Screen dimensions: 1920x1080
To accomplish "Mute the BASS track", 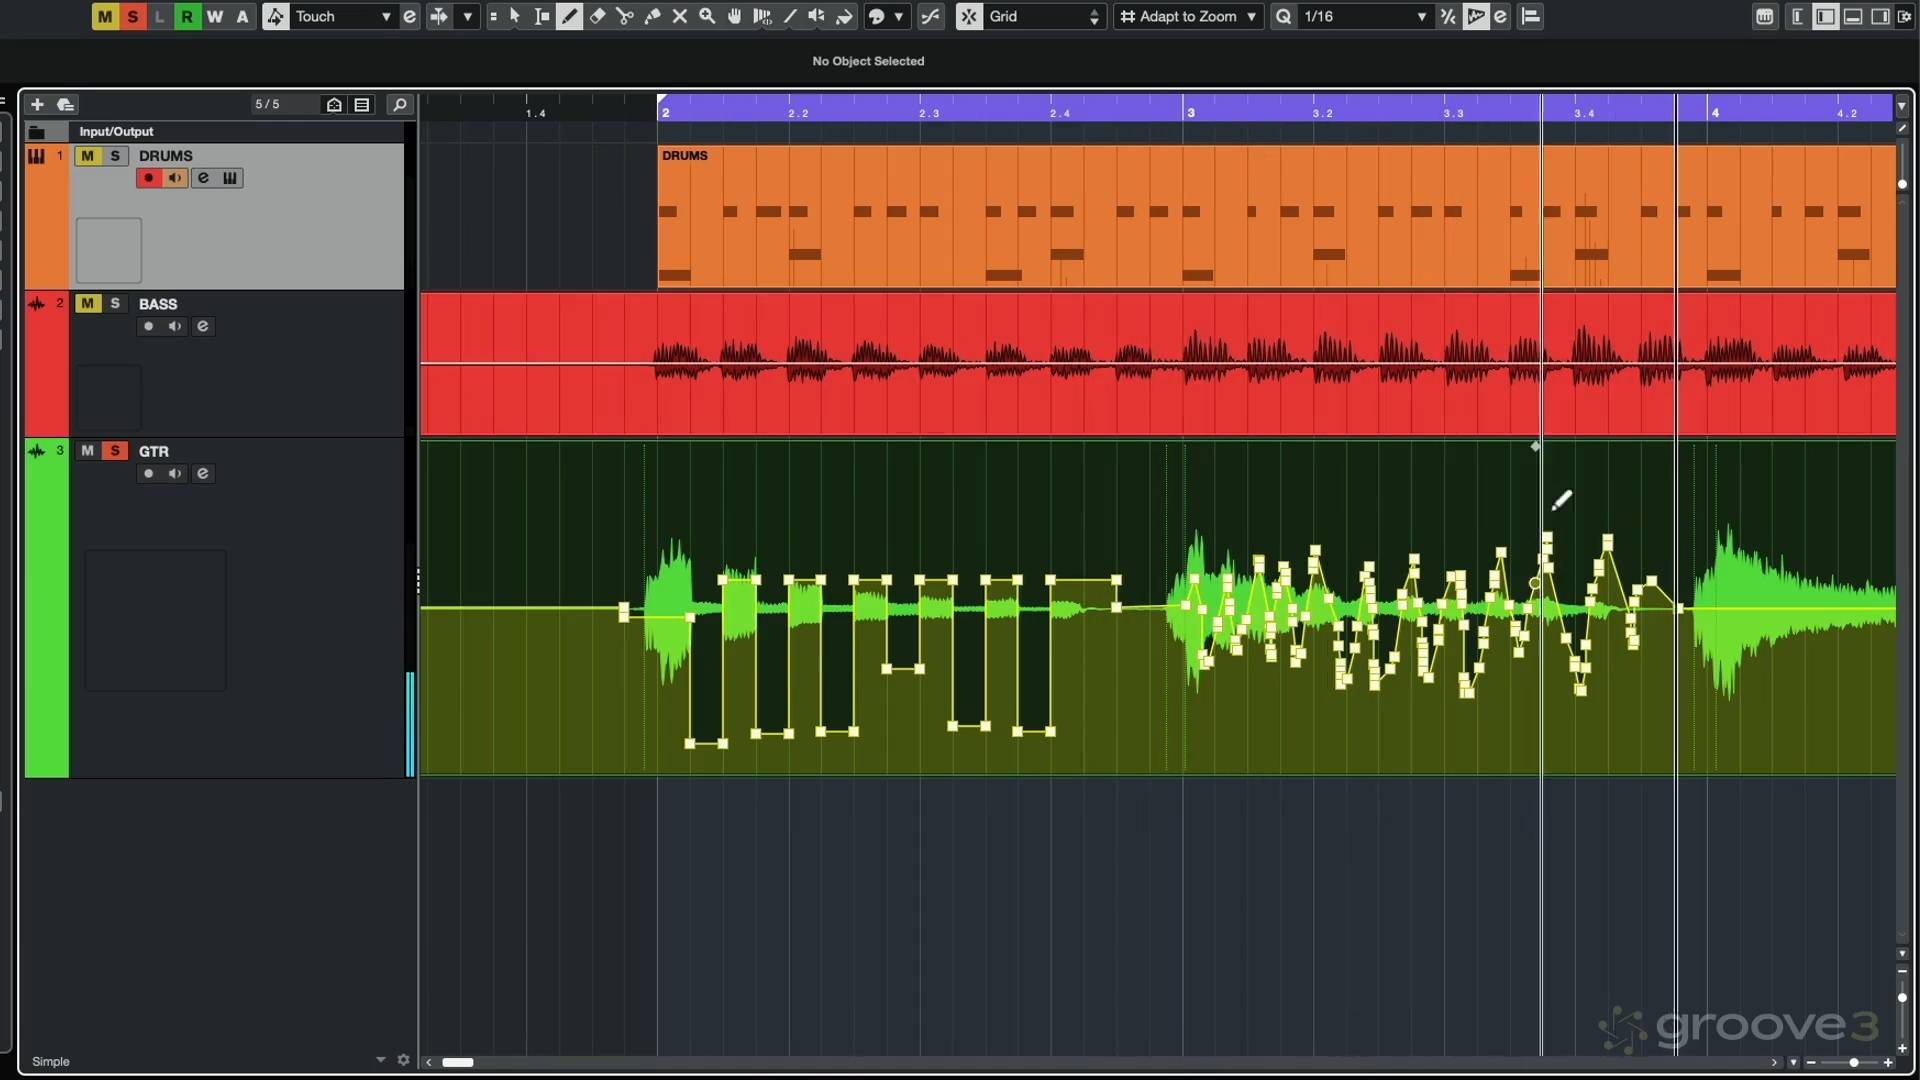I will (88, 303).
